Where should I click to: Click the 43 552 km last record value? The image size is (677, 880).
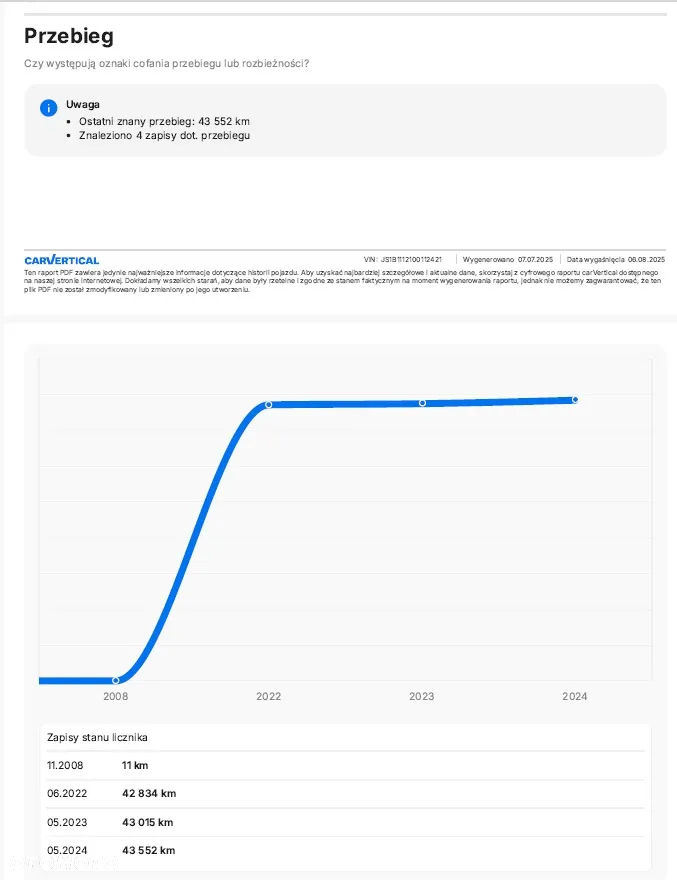[x=149, y=850]
